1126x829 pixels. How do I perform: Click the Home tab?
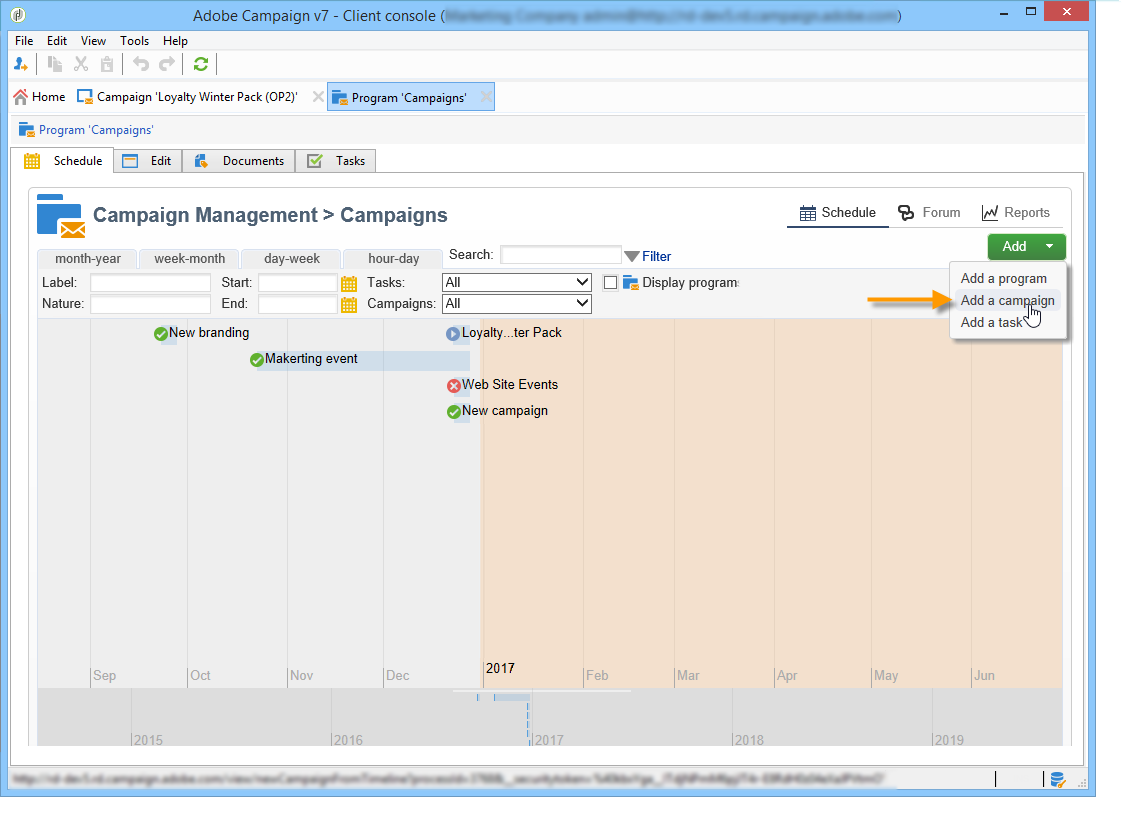[39, 97]
